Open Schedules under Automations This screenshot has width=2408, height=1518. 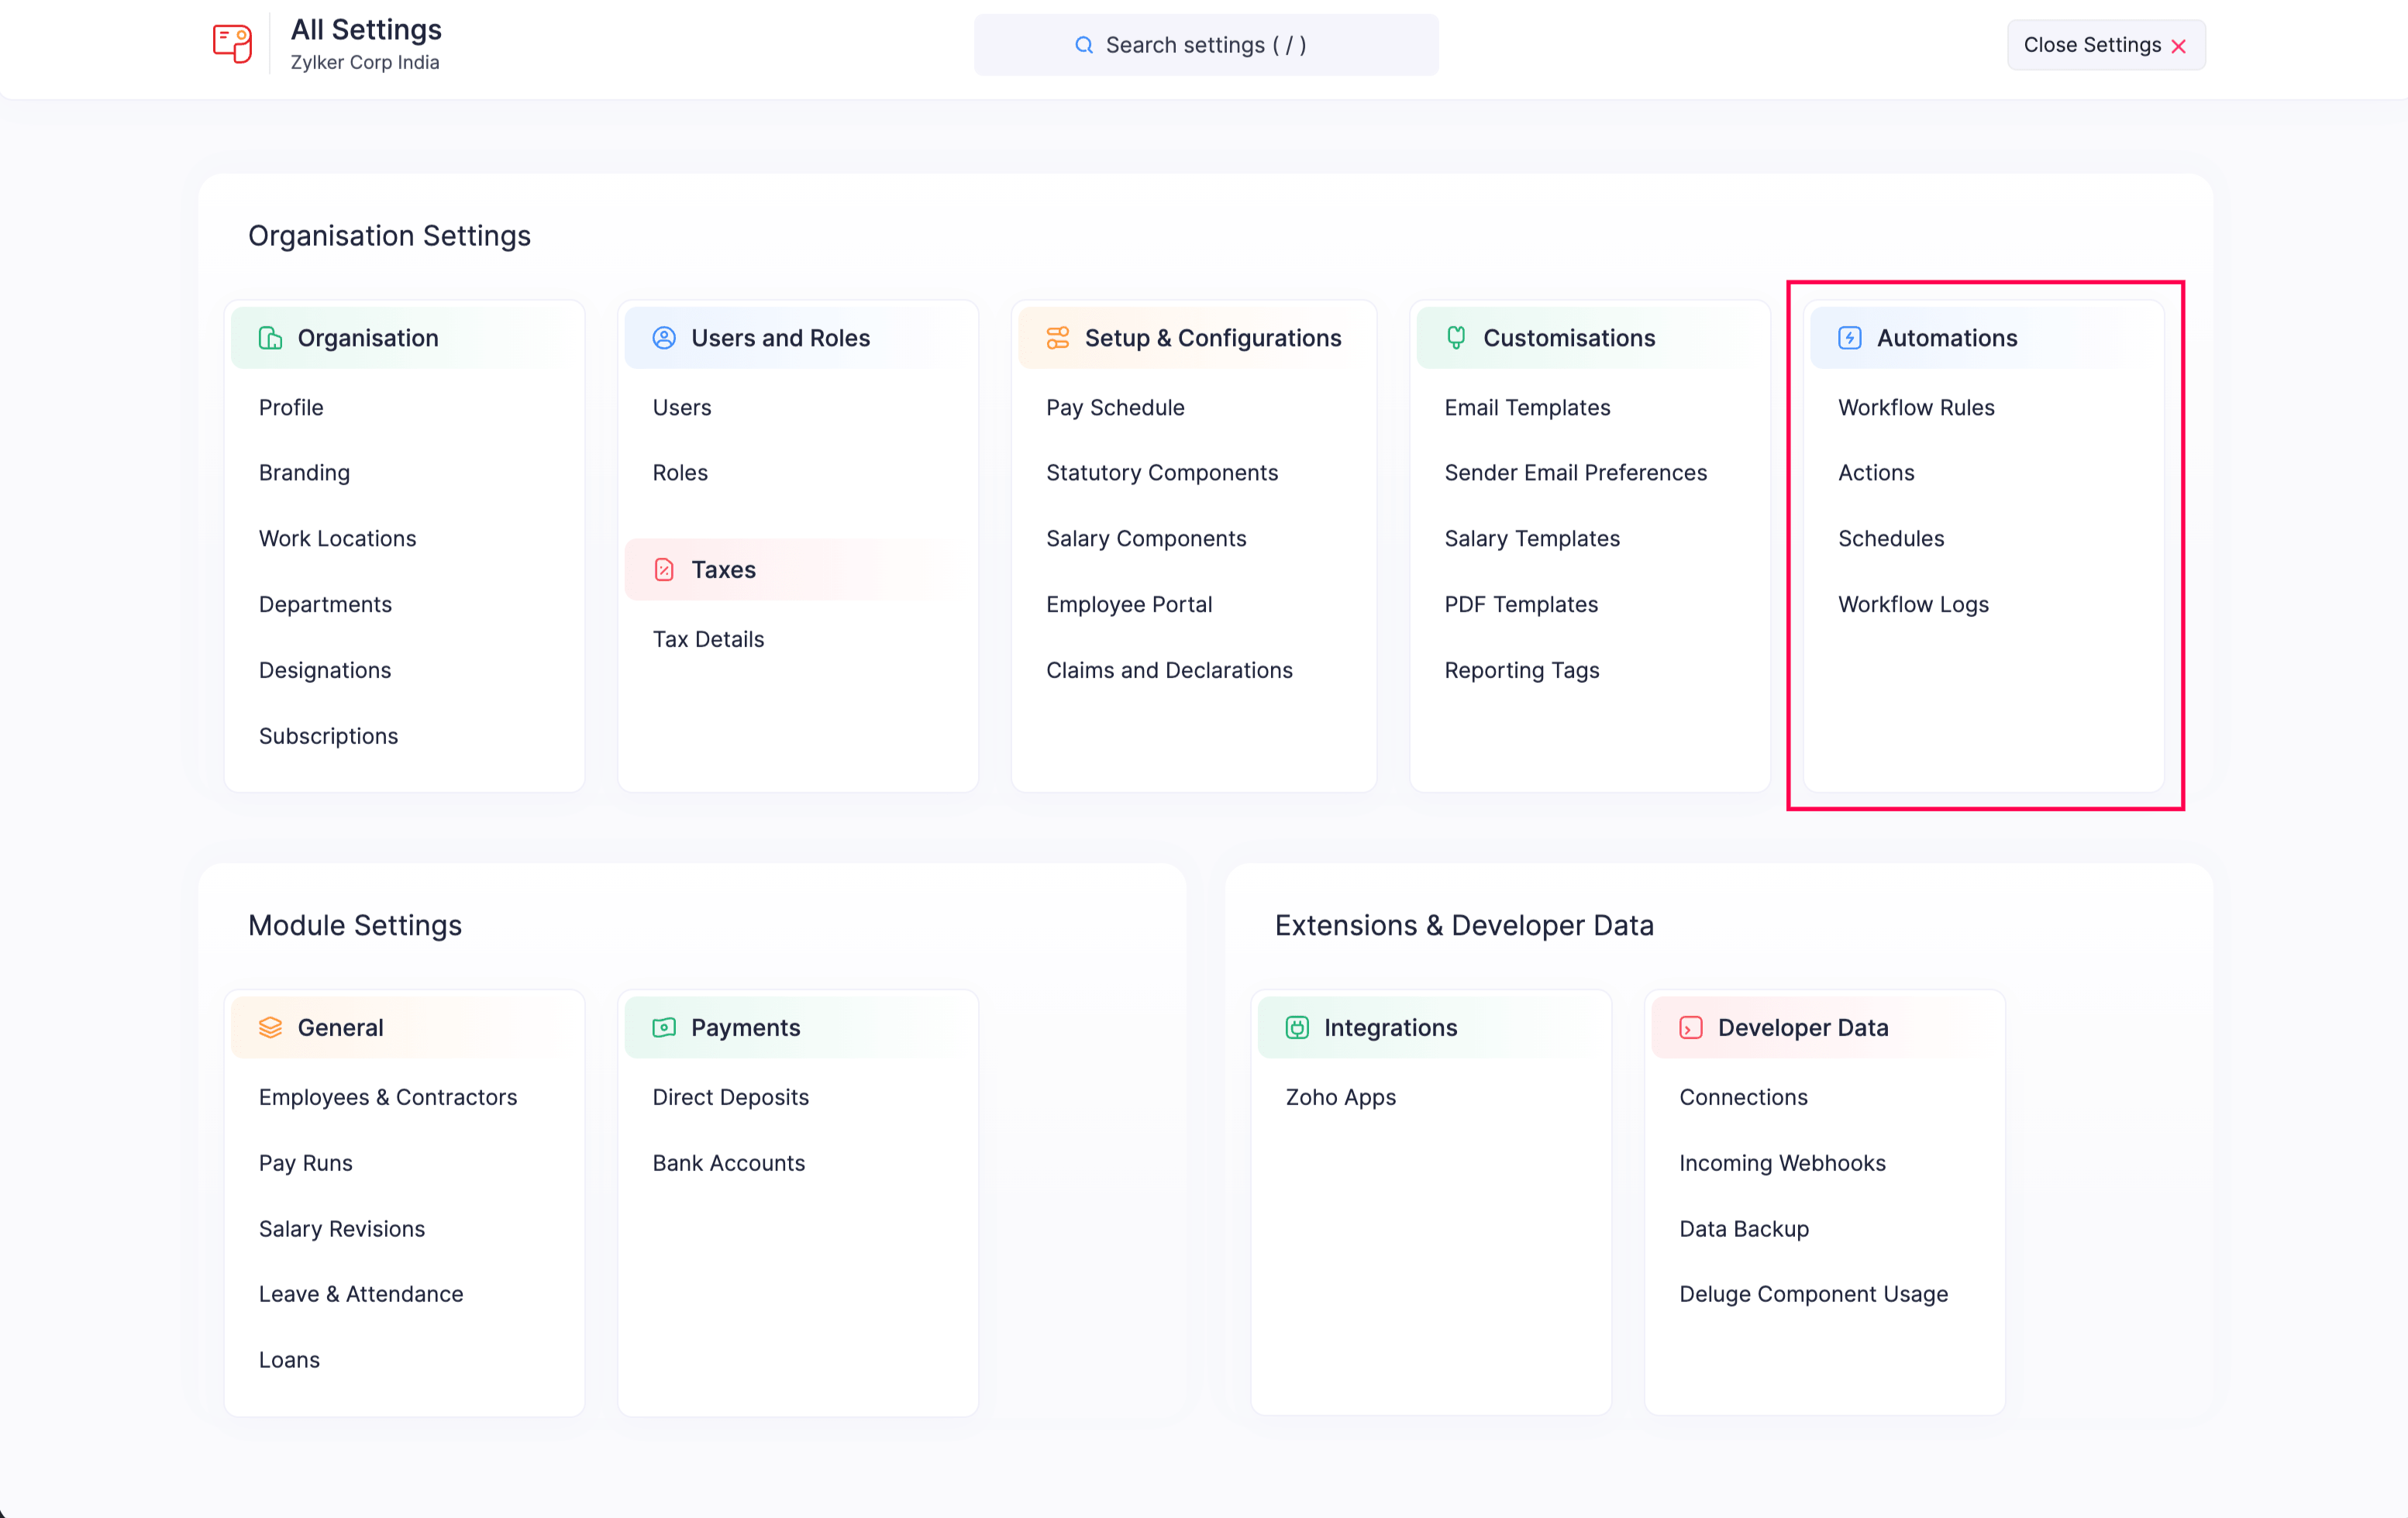pyautogui.click(x=1891, y=539)
